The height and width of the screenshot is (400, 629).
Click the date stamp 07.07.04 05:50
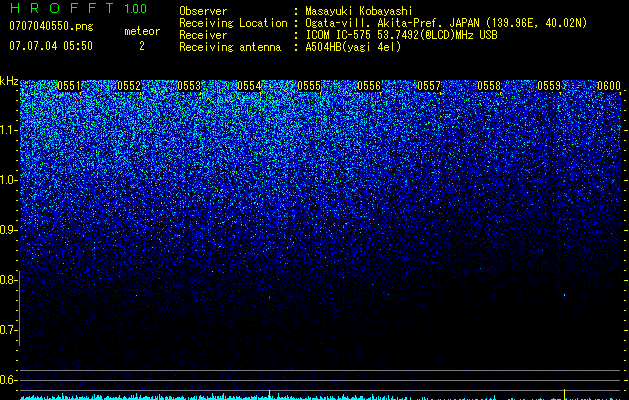51,46
